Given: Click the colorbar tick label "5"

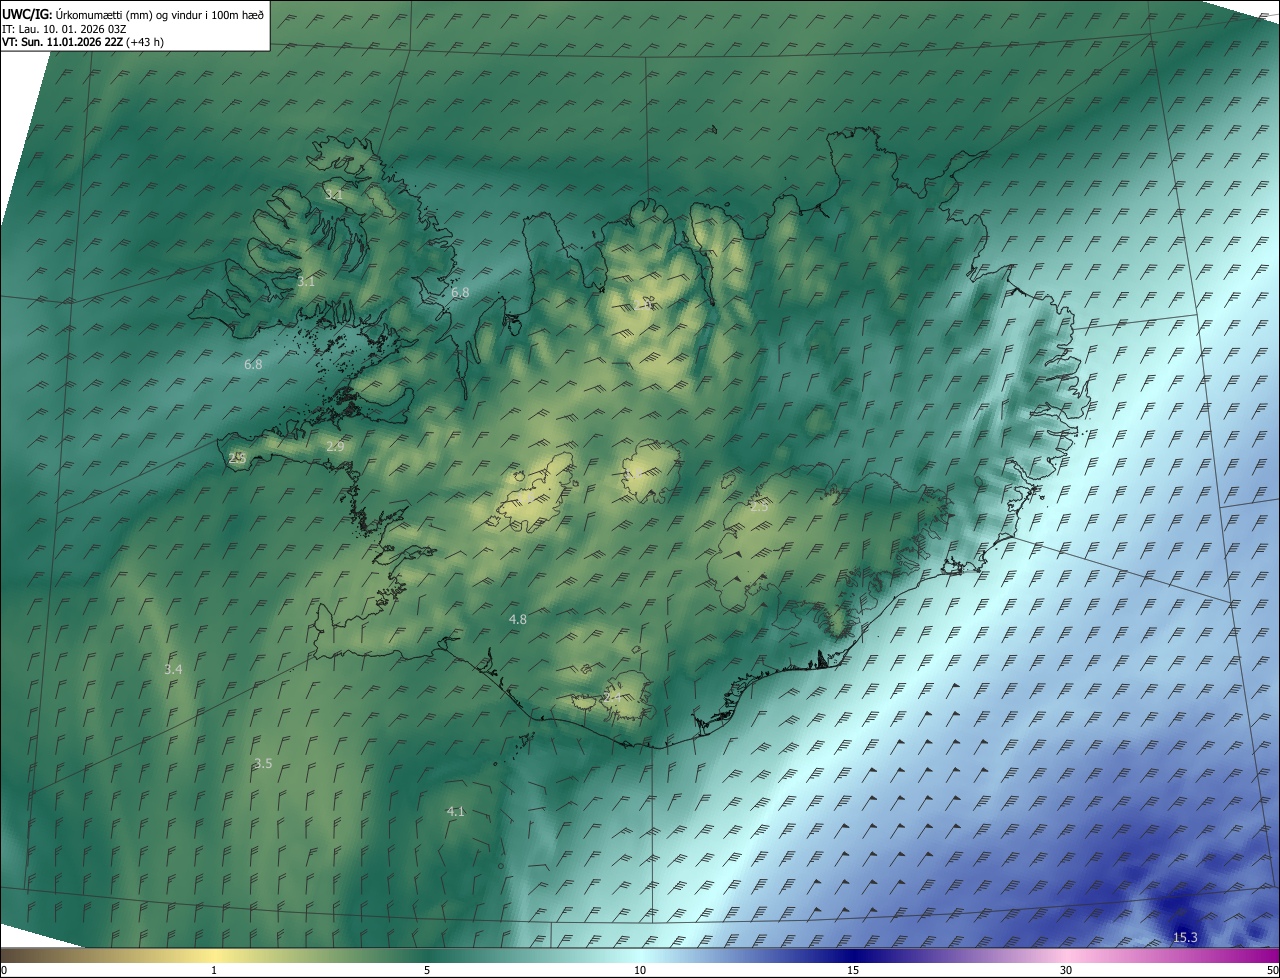Looking at the screenshot, I should point(427,970).
